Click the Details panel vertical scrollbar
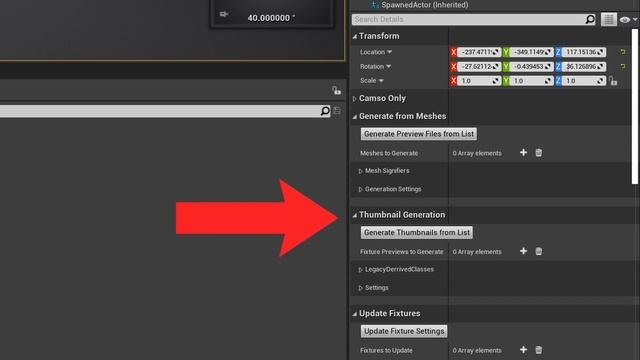This screenshot has width=640, height=360. tap(635, 106)
